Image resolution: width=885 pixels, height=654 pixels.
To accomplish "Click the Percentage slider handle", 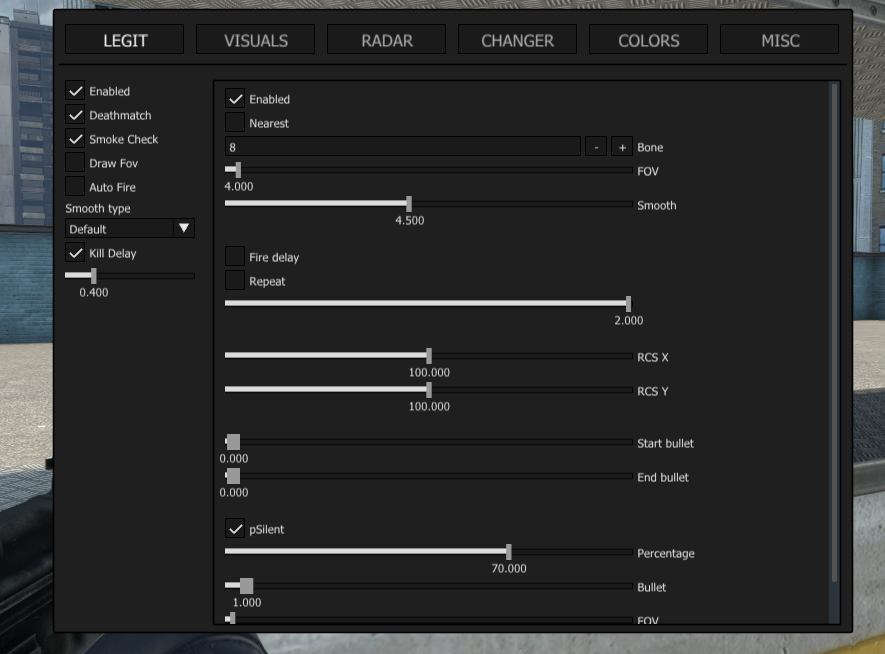I will pos(507,552).
